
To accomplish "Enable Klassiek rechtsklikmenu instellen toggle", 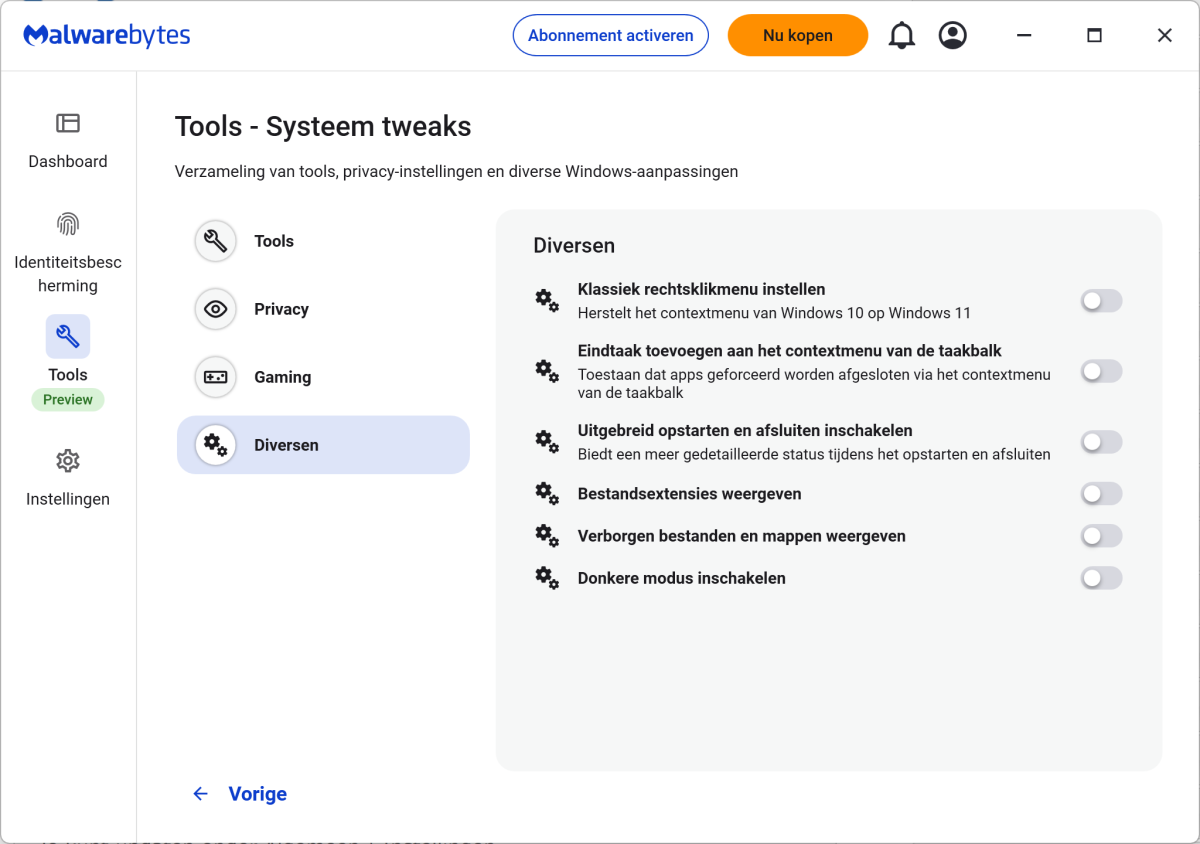I will point(1101,301).
